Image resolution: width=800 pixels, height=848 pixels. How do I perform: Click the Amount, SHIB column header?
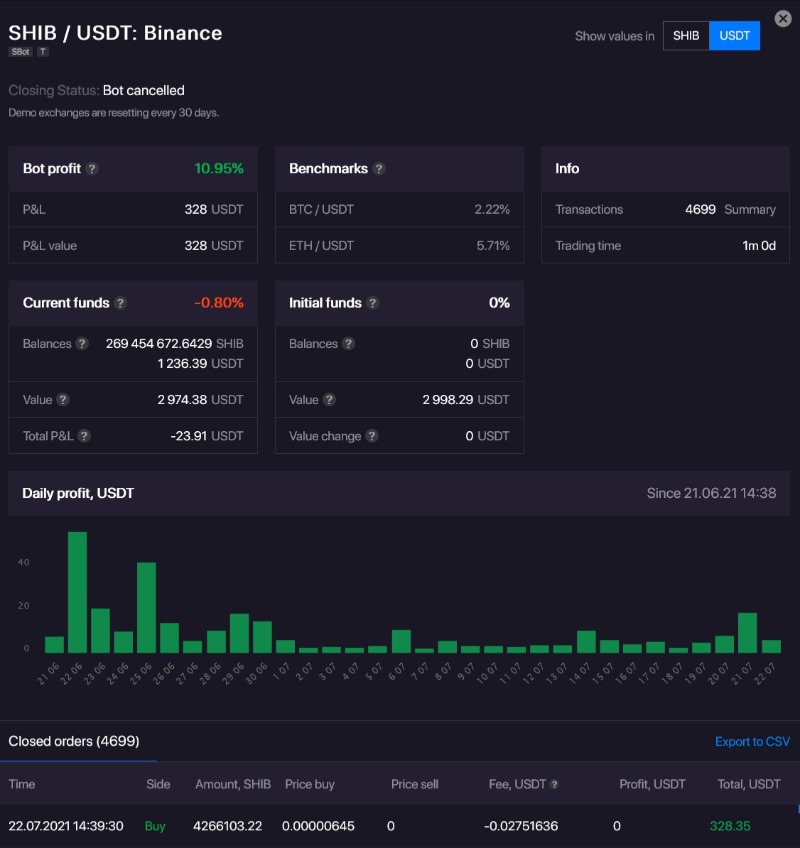[233, 784]
